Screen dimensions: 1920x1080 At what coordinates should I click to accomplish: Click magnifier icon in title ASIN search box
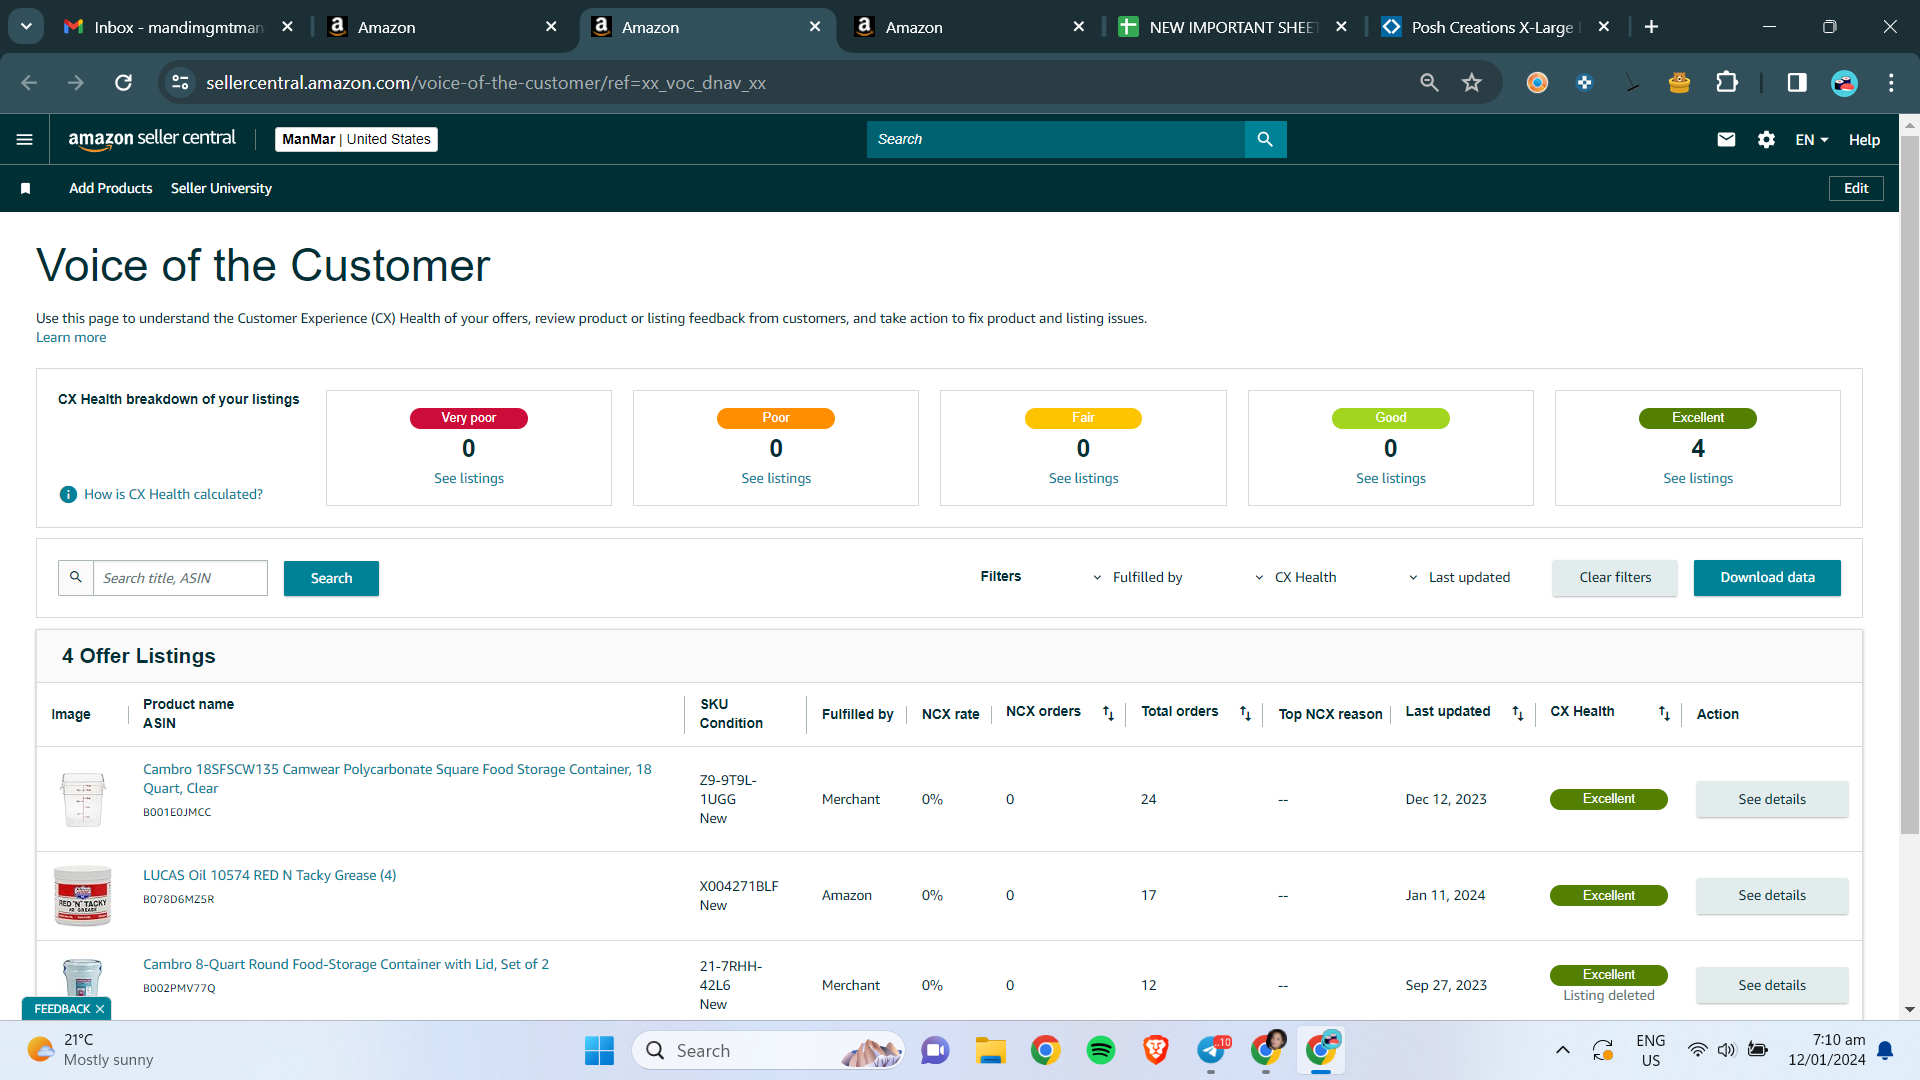(76, 578)
